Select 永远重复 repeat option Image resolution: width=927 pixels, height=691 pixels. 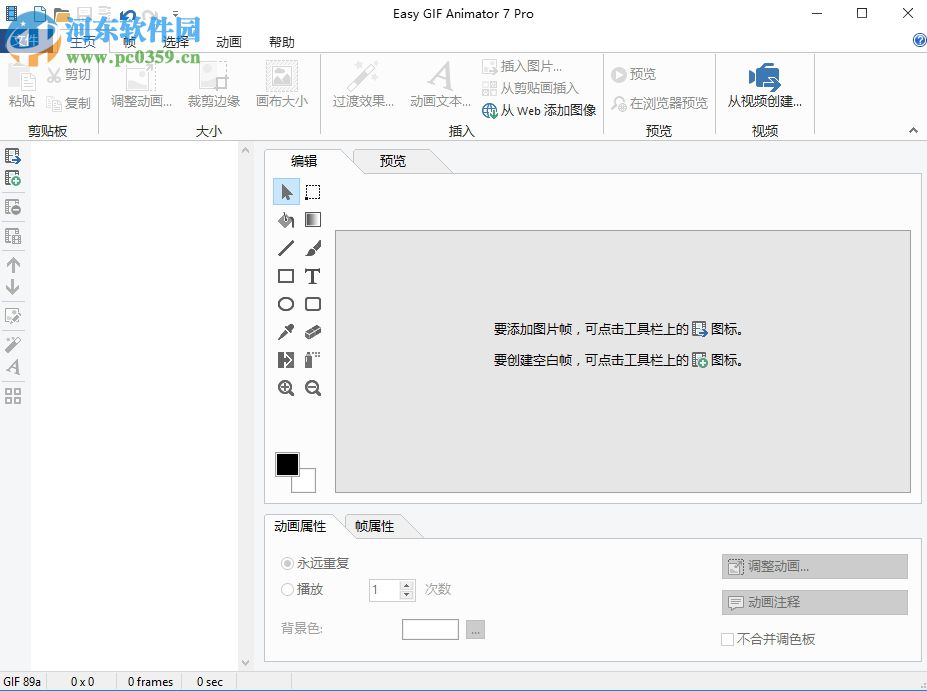tap(287, 563)
